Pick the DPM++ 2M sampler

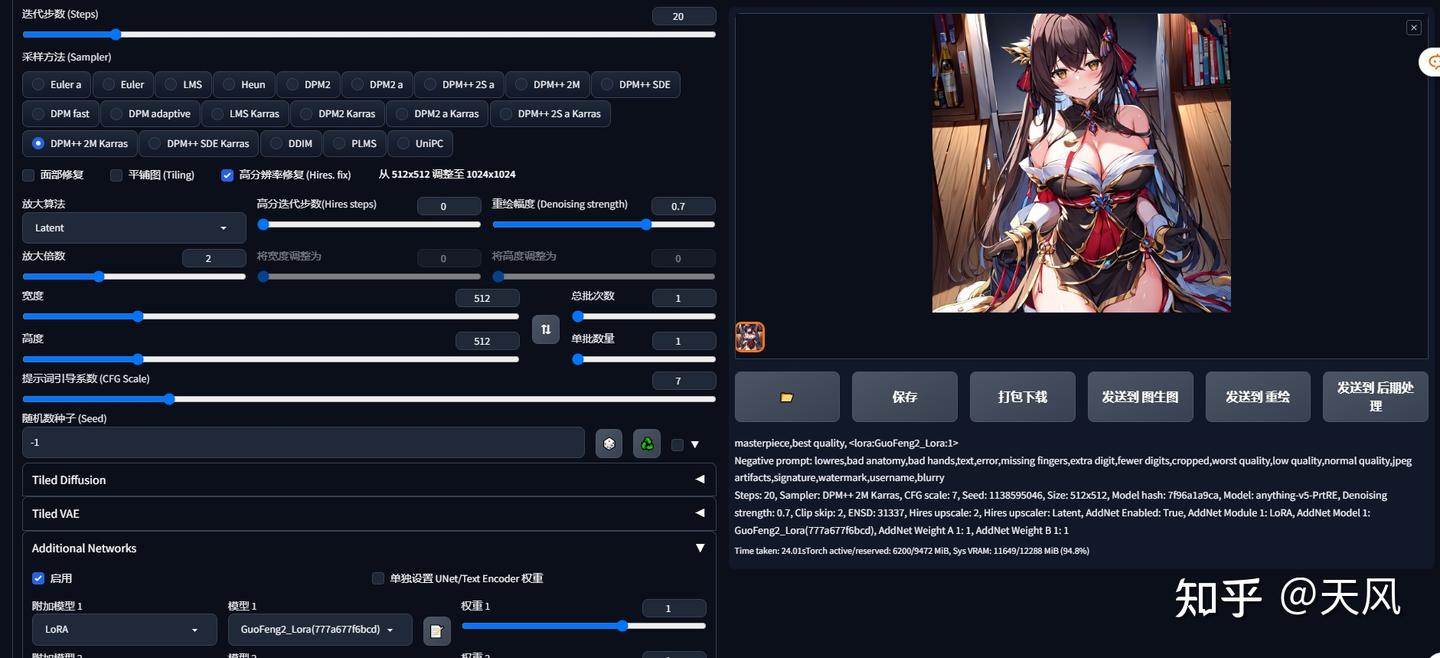(x=547, y=85)
